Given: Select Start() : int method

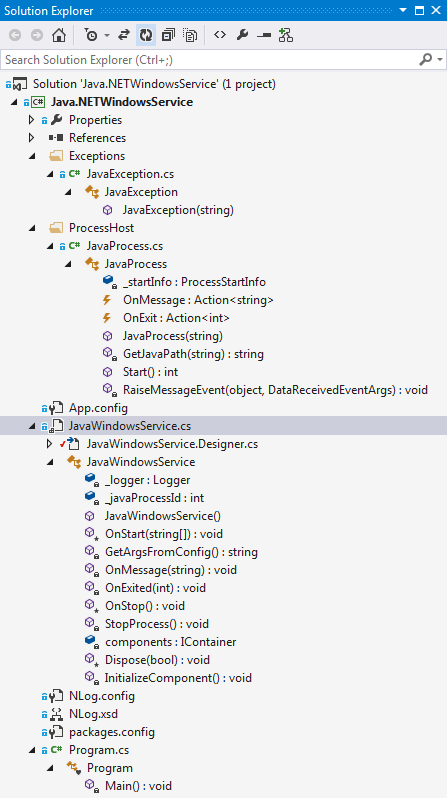Looking at the screenshot, I should 151,372.
